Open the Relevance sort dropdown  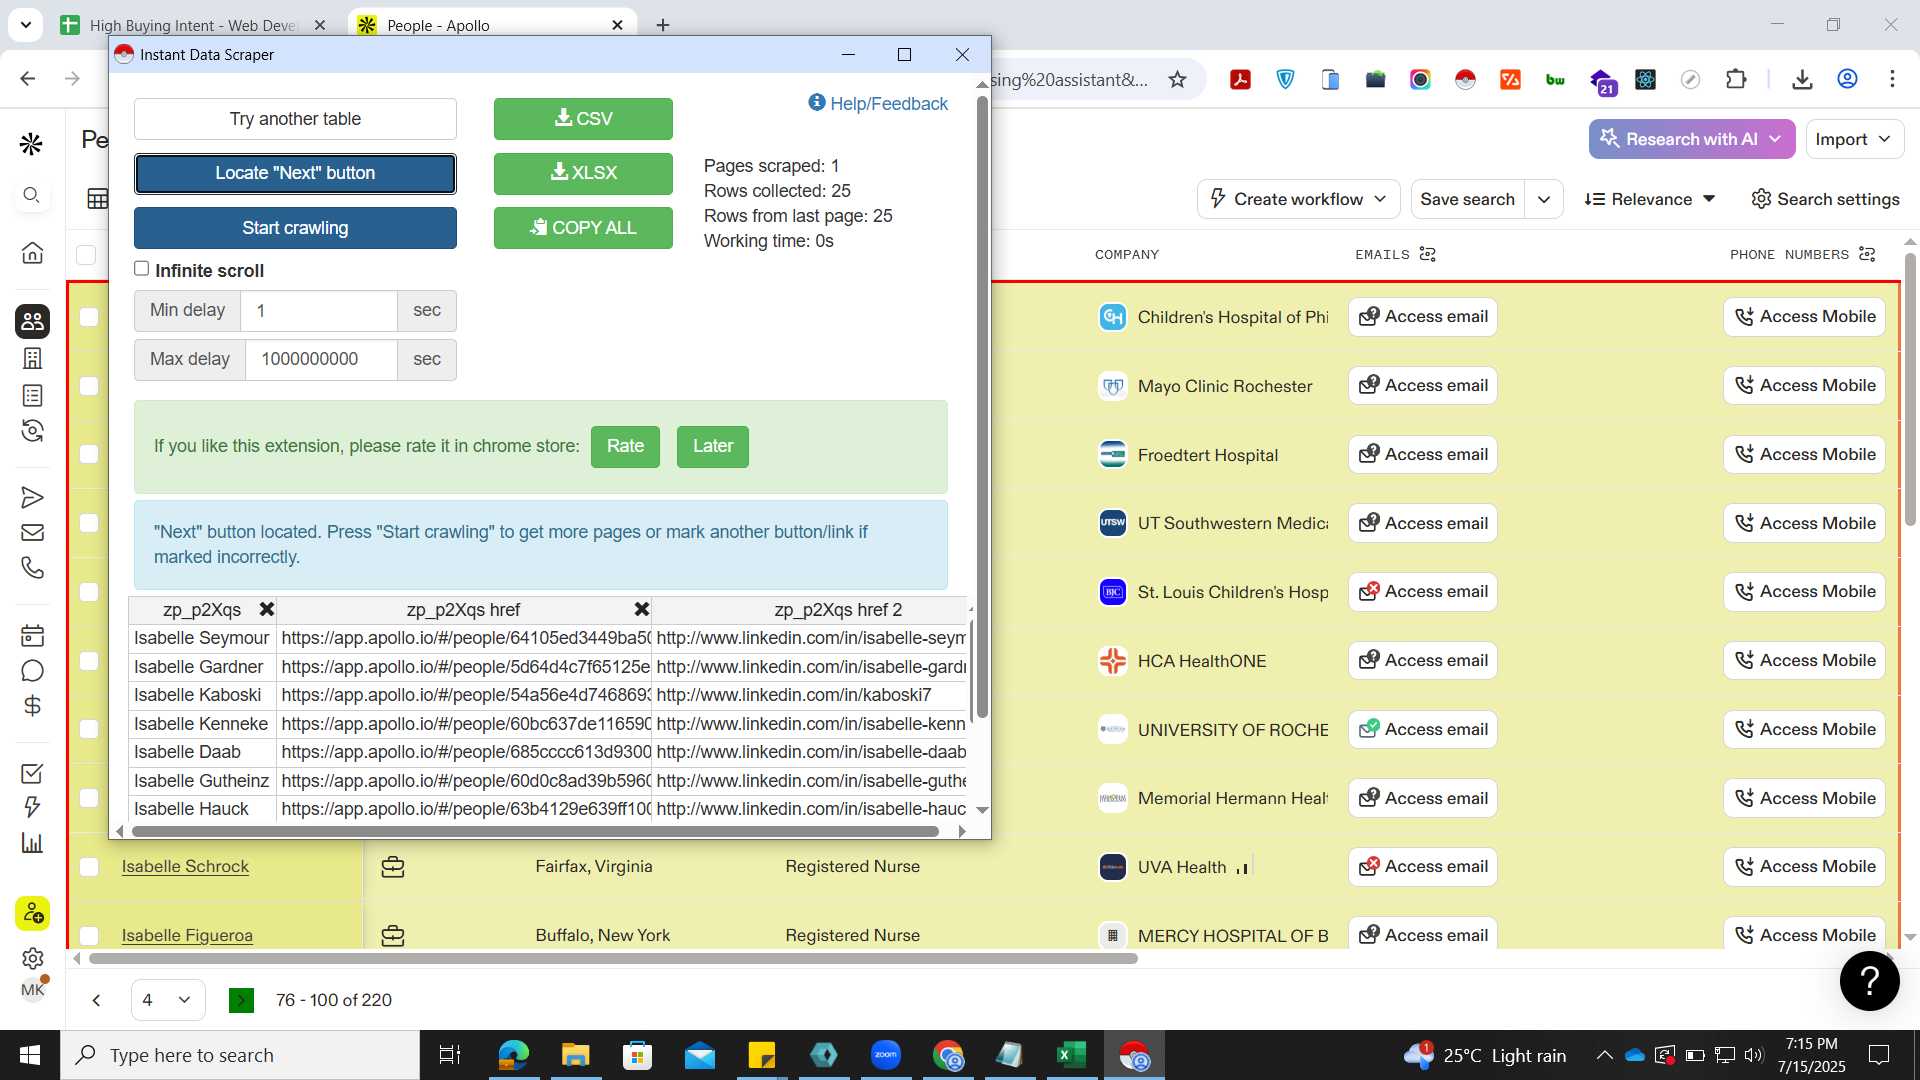(1650, 199)
